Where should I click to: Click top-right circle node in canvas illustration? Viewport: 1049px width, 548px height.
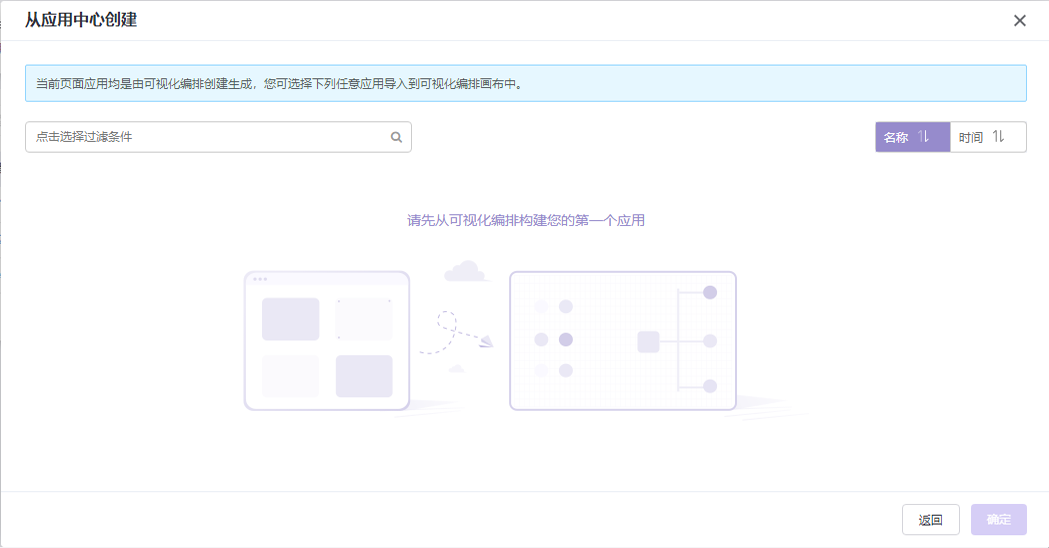pos(710,293)
